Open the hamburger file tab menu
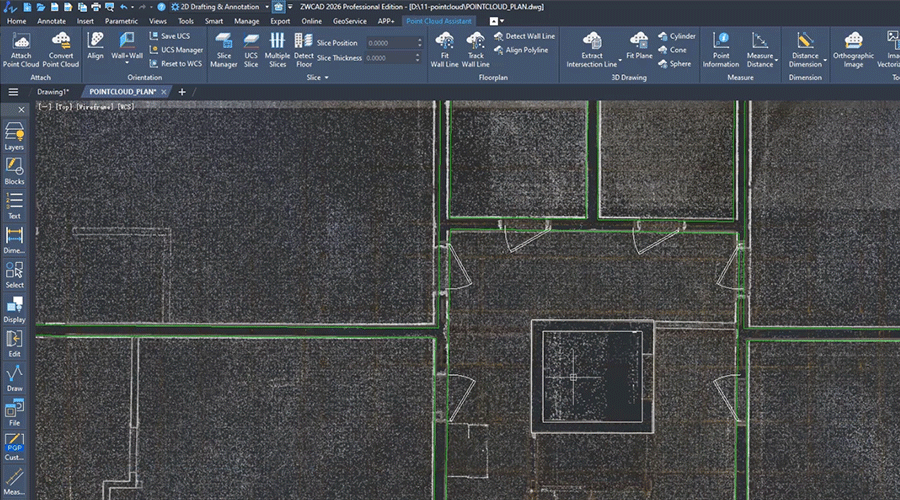The image size is (900, 500). click(13, 92)
